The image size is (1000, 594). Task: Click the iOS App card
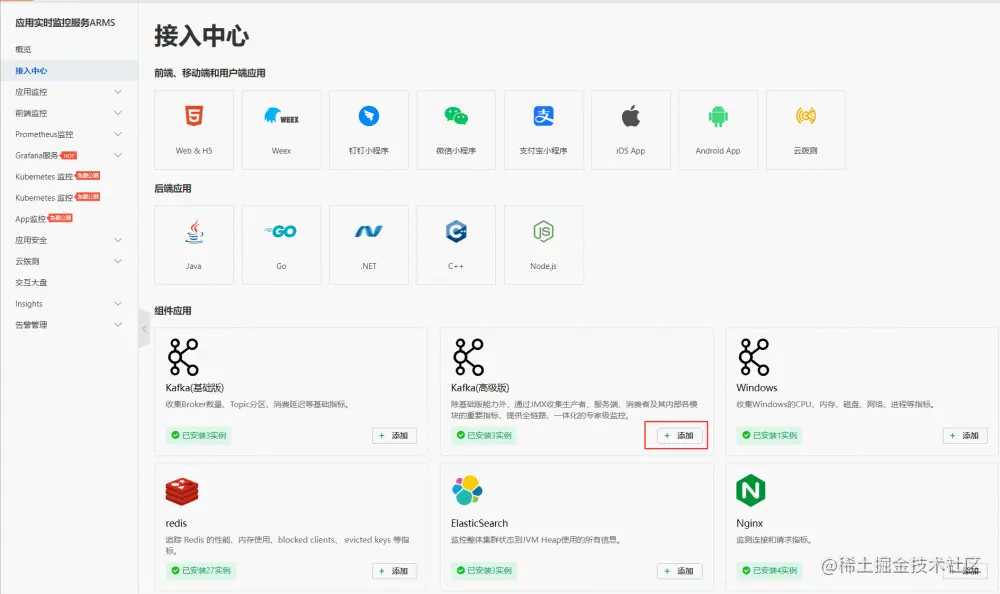(631, 130)
